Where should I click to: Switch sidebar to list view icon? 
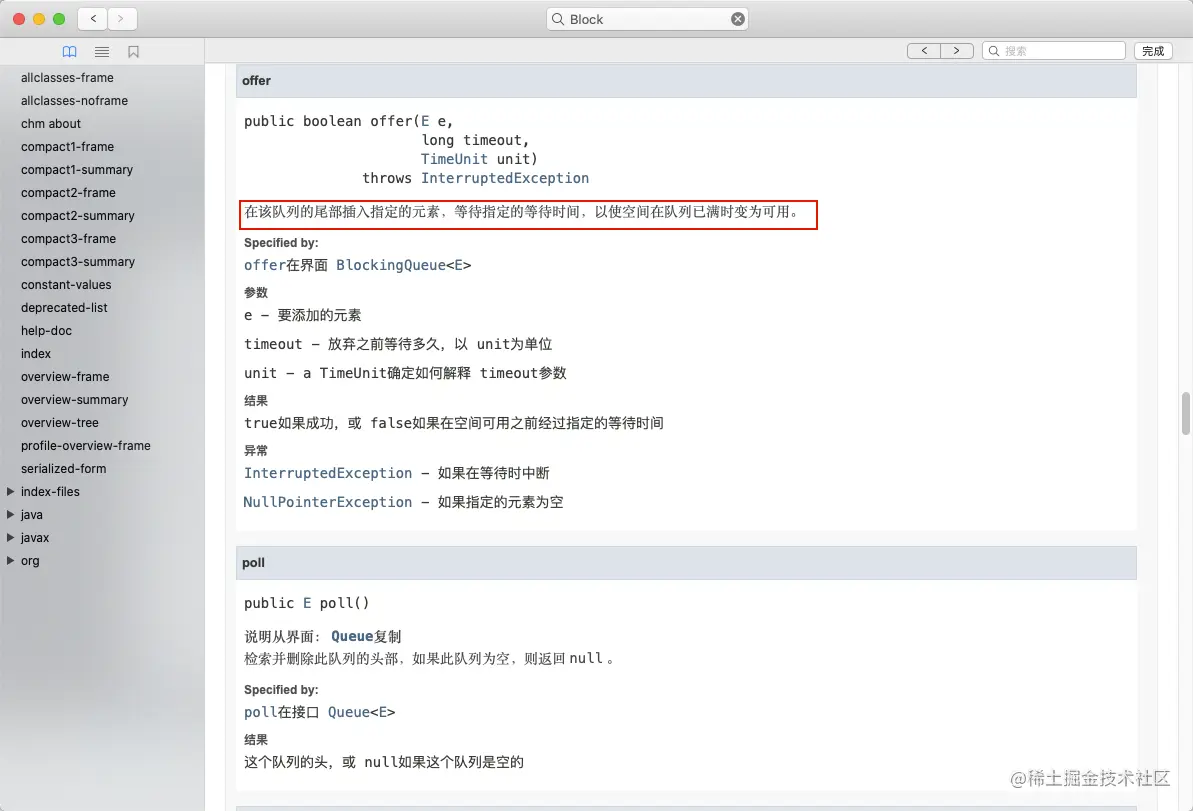102,52
